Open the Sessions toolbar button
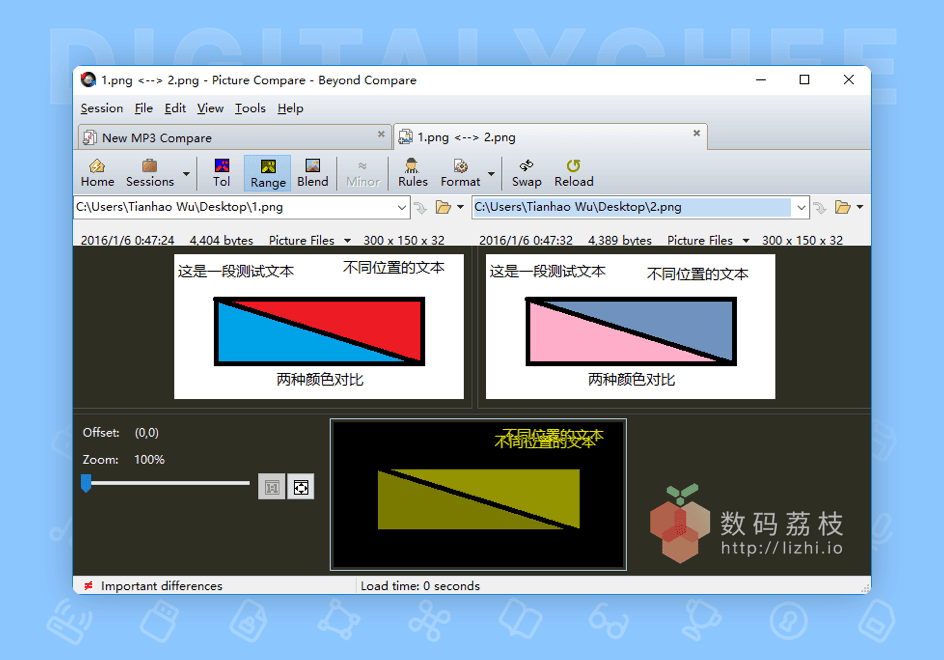Image resolution: width=944 pixels, height=660 pixels. point(149,173)
